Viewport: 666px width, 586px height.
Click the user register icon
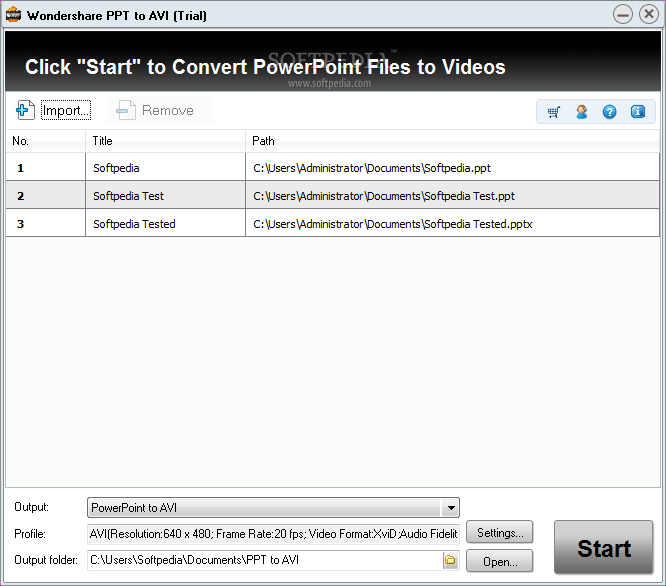(x=581, y=112)
